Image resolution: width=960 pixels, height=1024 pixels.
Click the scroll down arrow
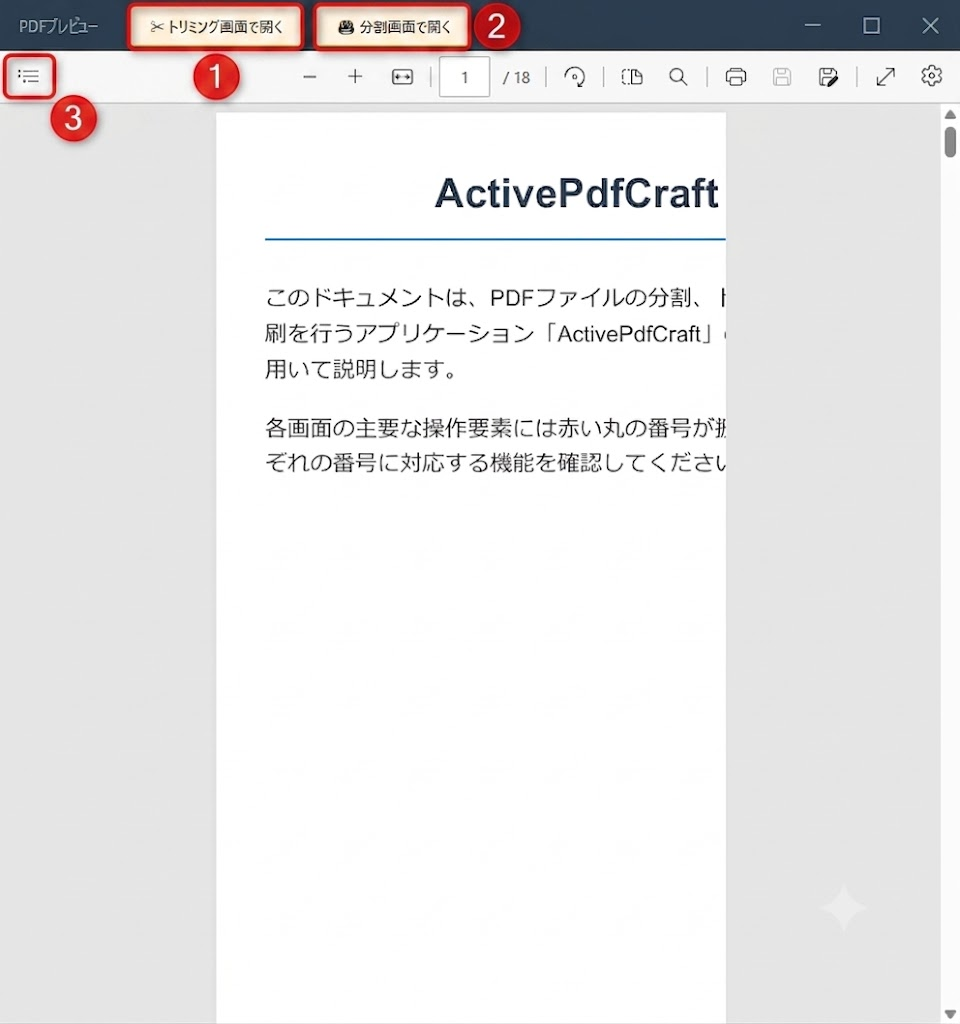coord(950,1014)
